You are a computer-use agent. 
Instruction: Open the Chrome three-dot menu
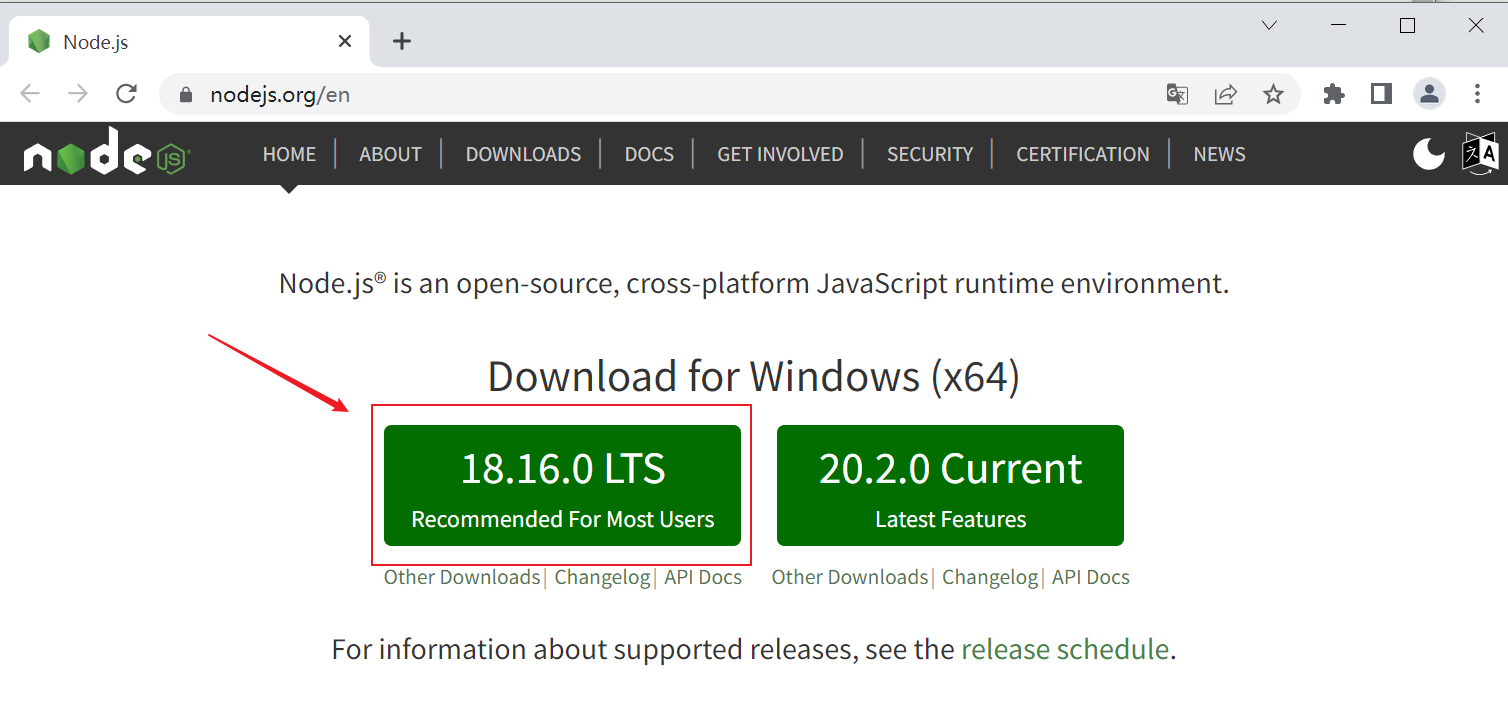(x=1477, y=94)
